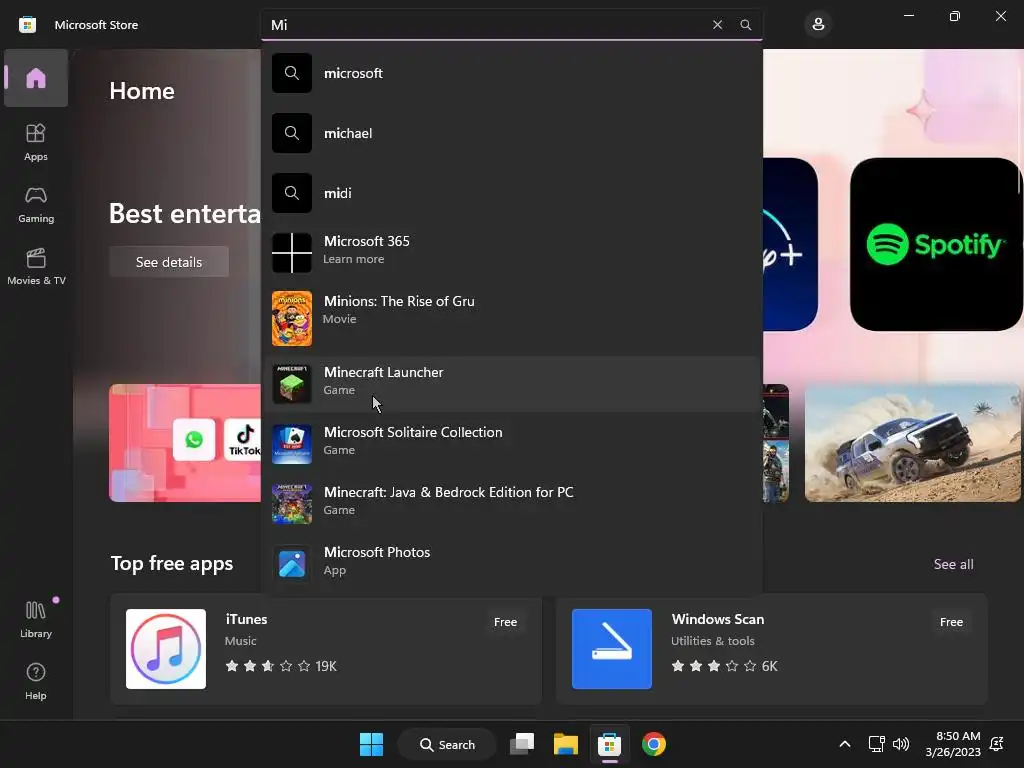Screen dimensions: 1024x768
Task: Choose Microsoft Photos app suggestion
Action: [511, 562]
